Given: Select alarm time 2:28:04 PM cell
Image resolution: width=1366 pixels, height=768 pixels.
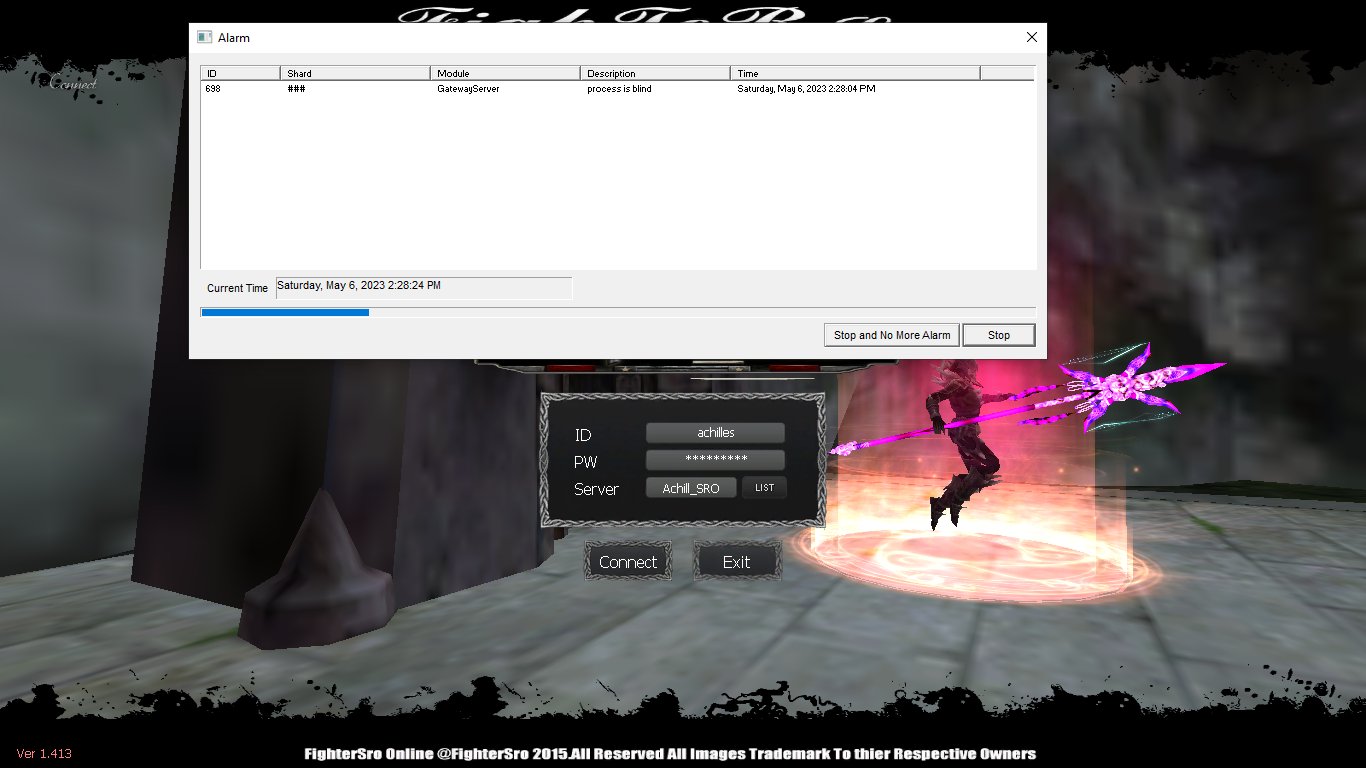Looking at the screenshot, I should coord(806,89).
